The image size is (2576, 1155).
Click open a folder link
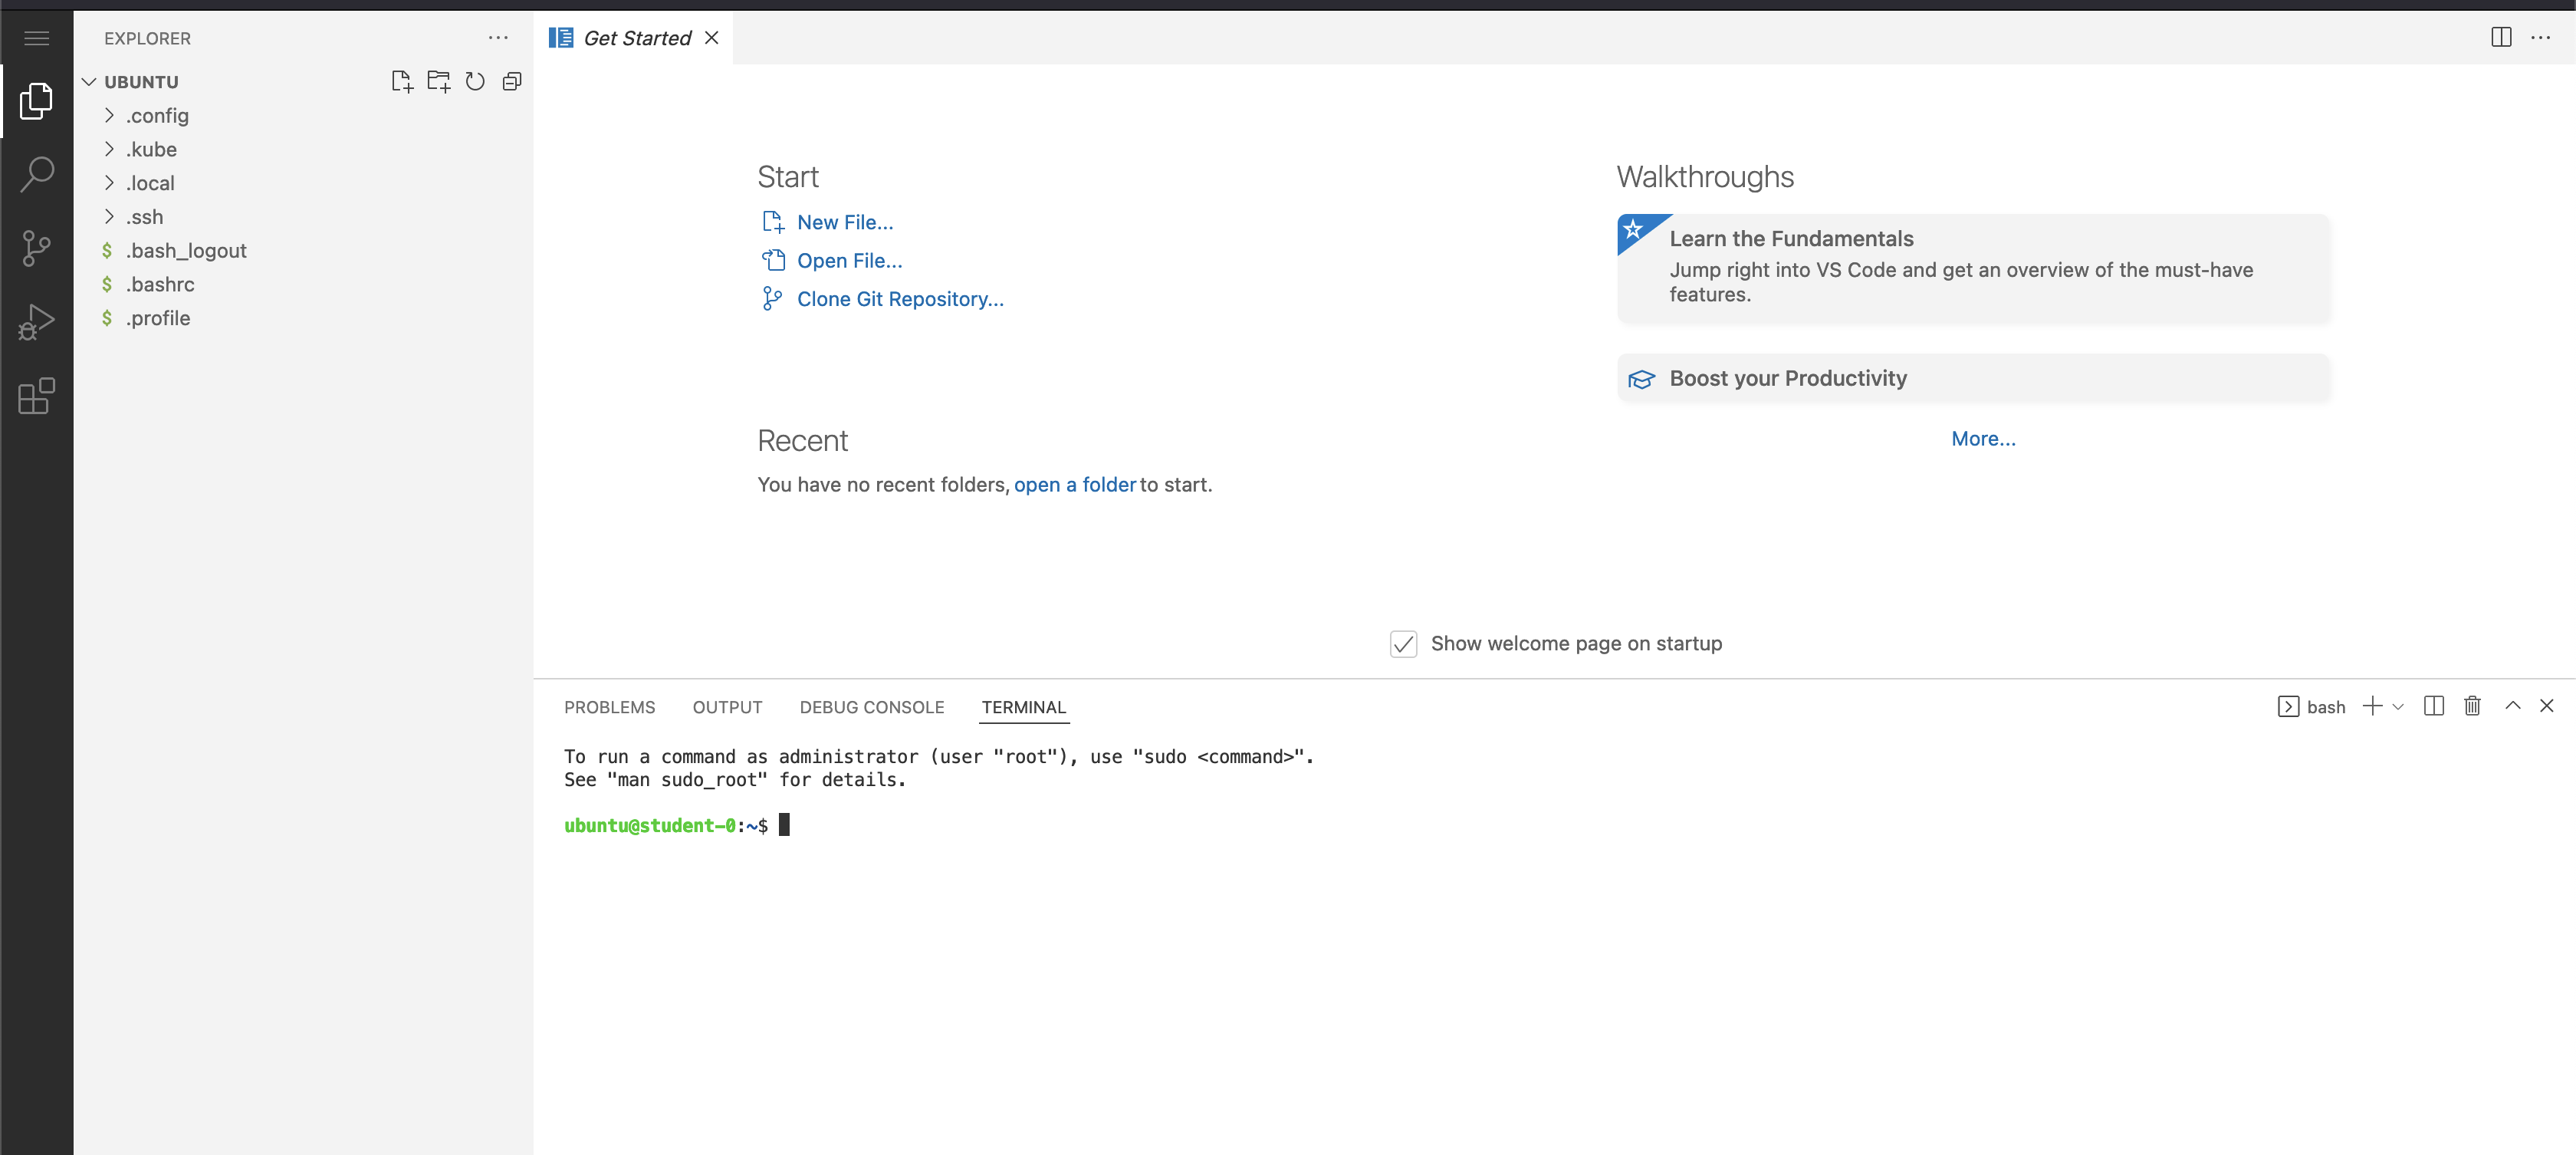point(1073,485)
